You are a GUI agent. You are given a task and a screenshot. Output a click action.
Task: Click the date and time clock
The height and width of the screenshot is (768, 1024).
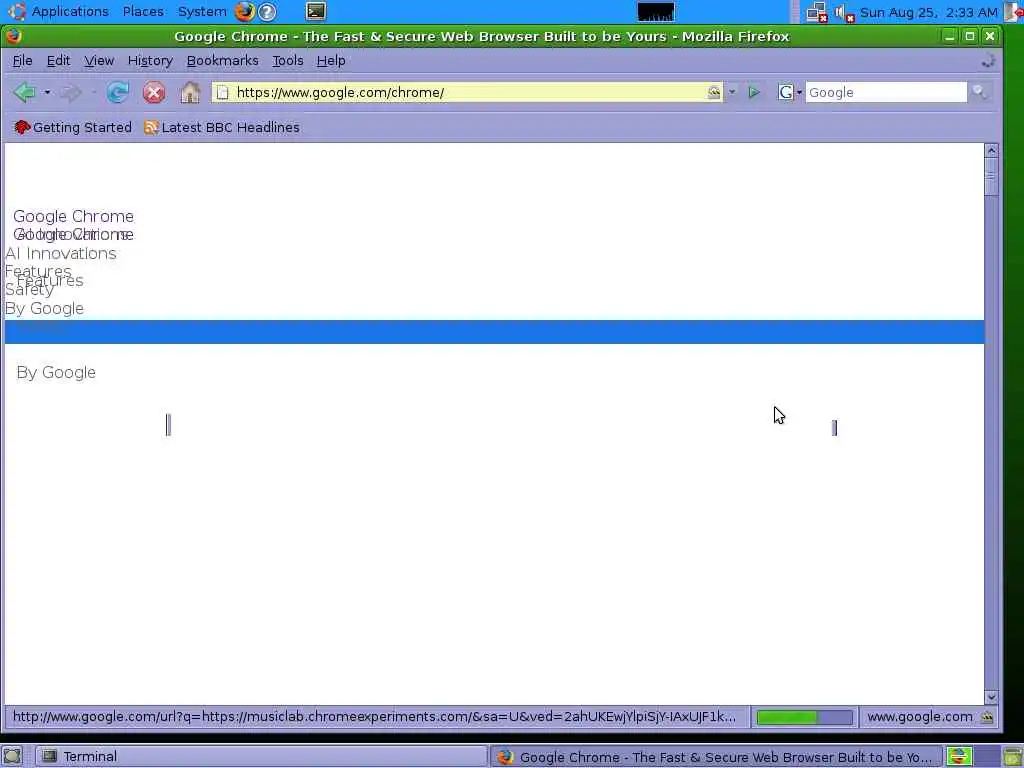(x=929, y=12)
